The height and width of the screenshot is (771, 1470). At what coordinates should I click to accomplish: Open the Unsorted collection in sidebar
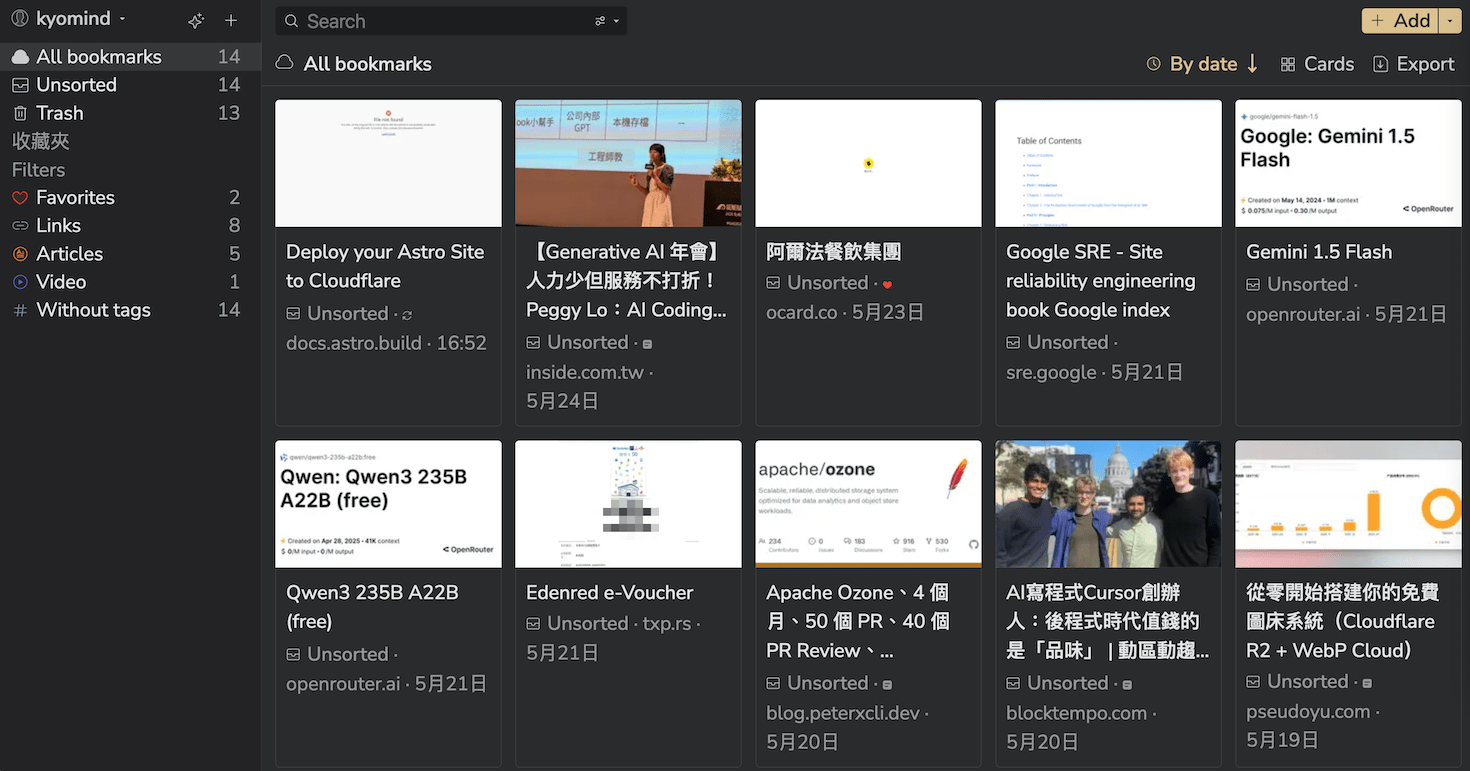coord(130,85)
